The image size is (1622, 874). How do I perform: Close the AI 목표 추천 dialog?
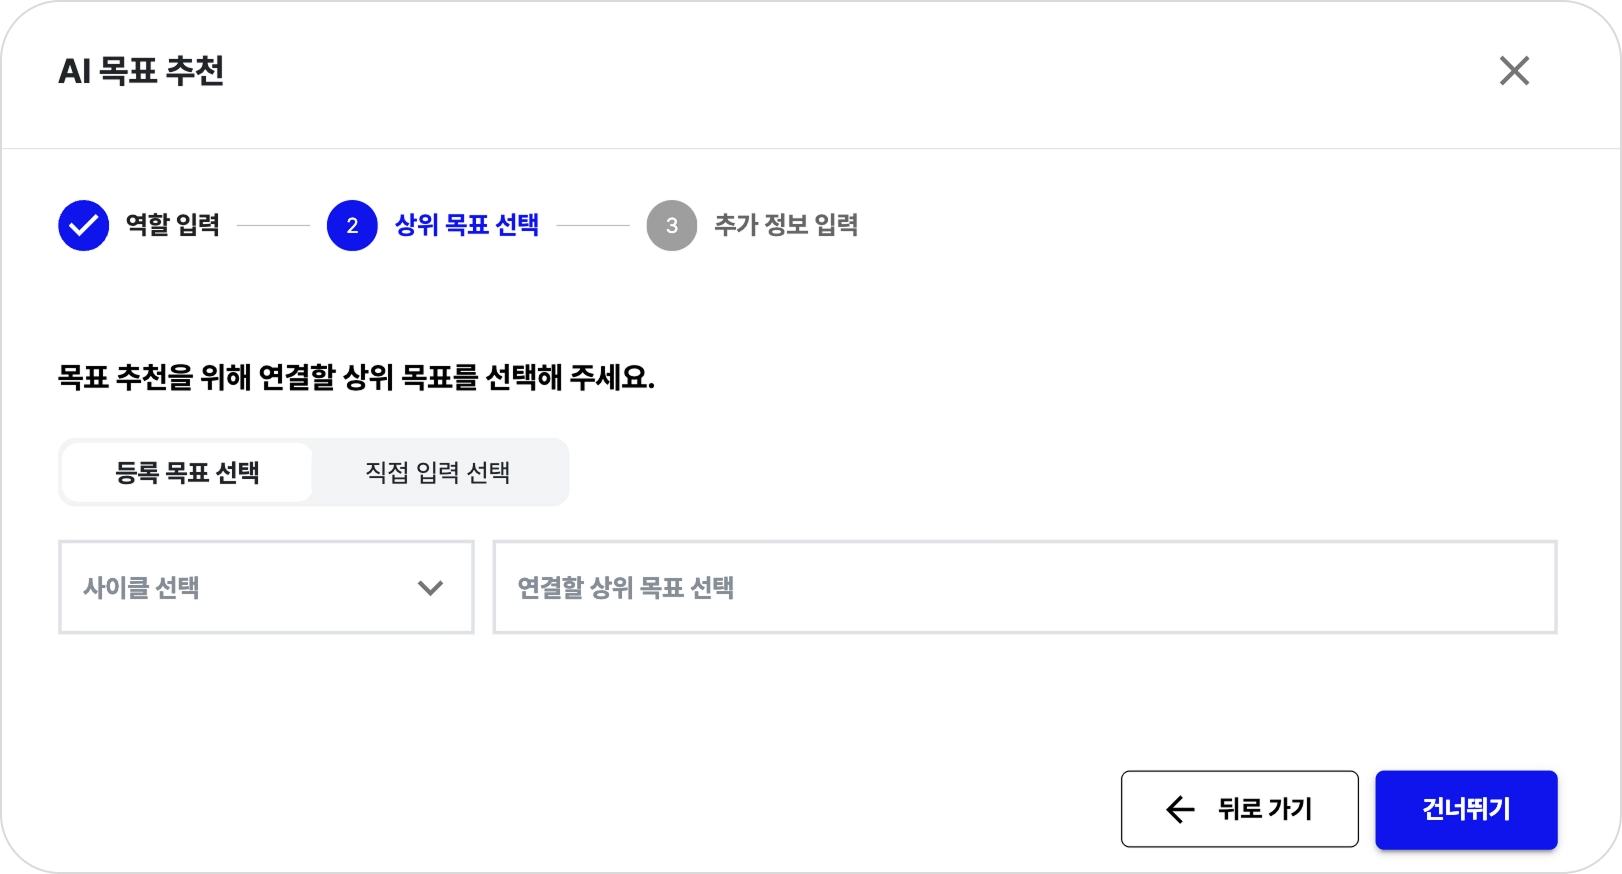(x=1514, y=71)
